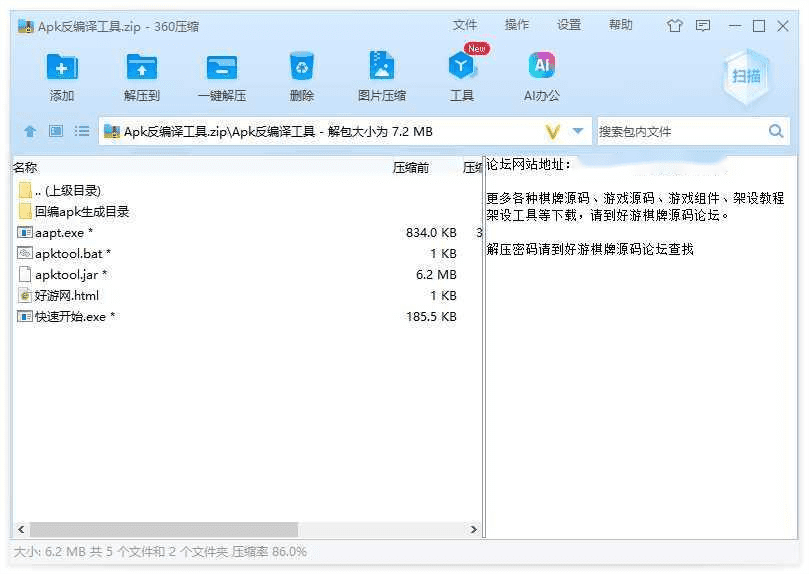This screenshot has width=809, height=574.
Task: Click the apktool.bat file icon
Action: pos(25,253)
